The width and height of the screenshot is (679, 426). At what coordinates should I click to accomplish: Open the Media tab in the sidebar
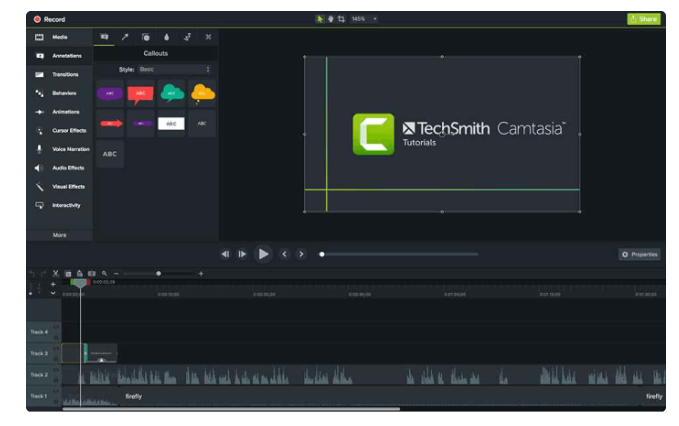[59, 37]
